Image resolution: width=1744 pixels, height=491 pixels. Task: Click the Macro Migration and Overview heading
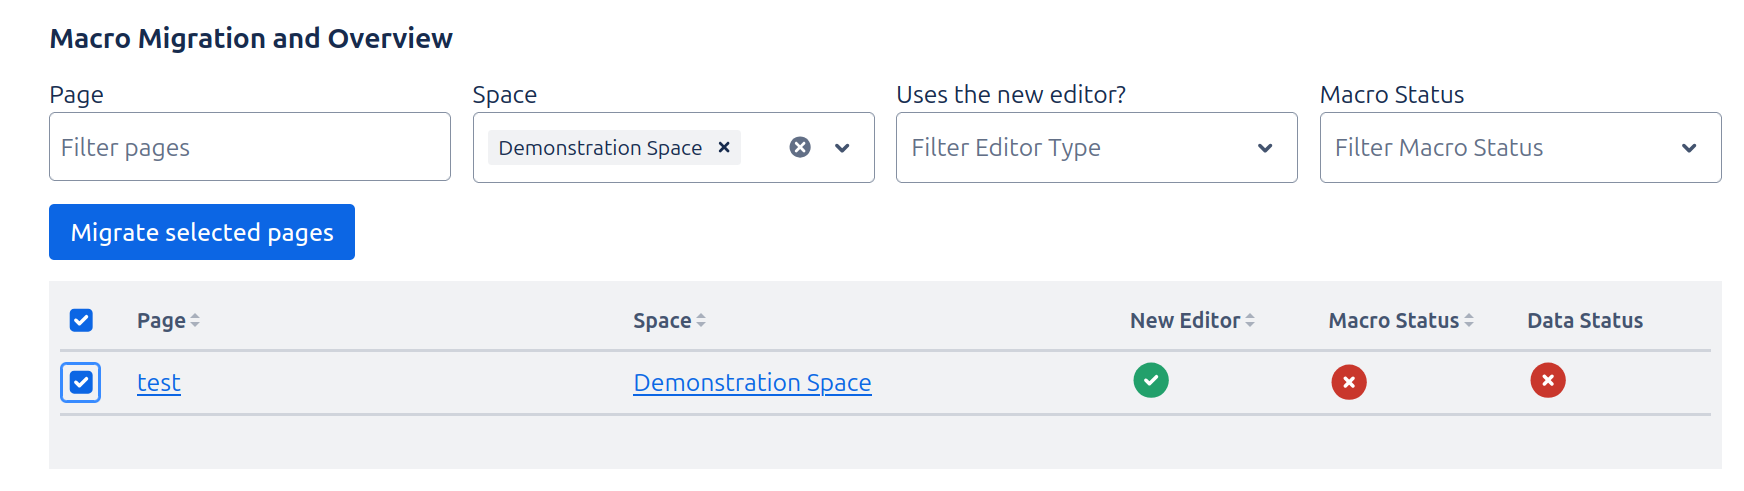pos(251,38)
